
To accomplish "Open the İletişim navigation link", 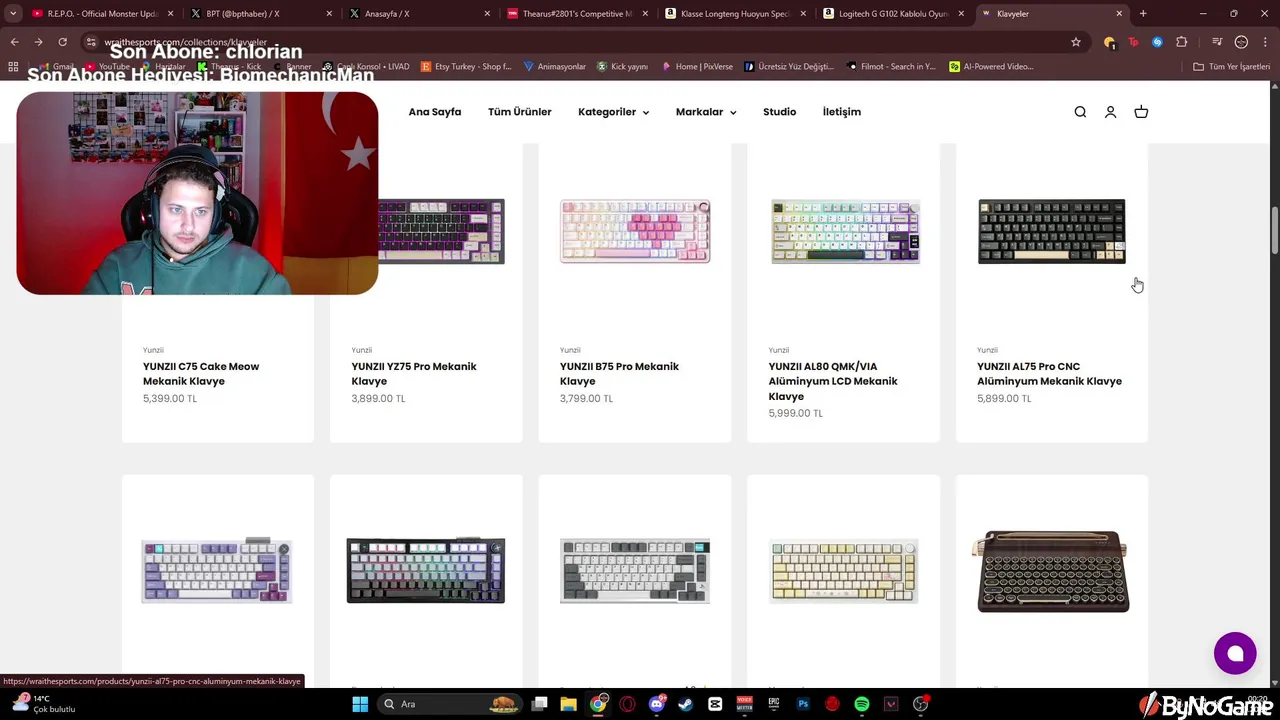I will pos(841,112).
